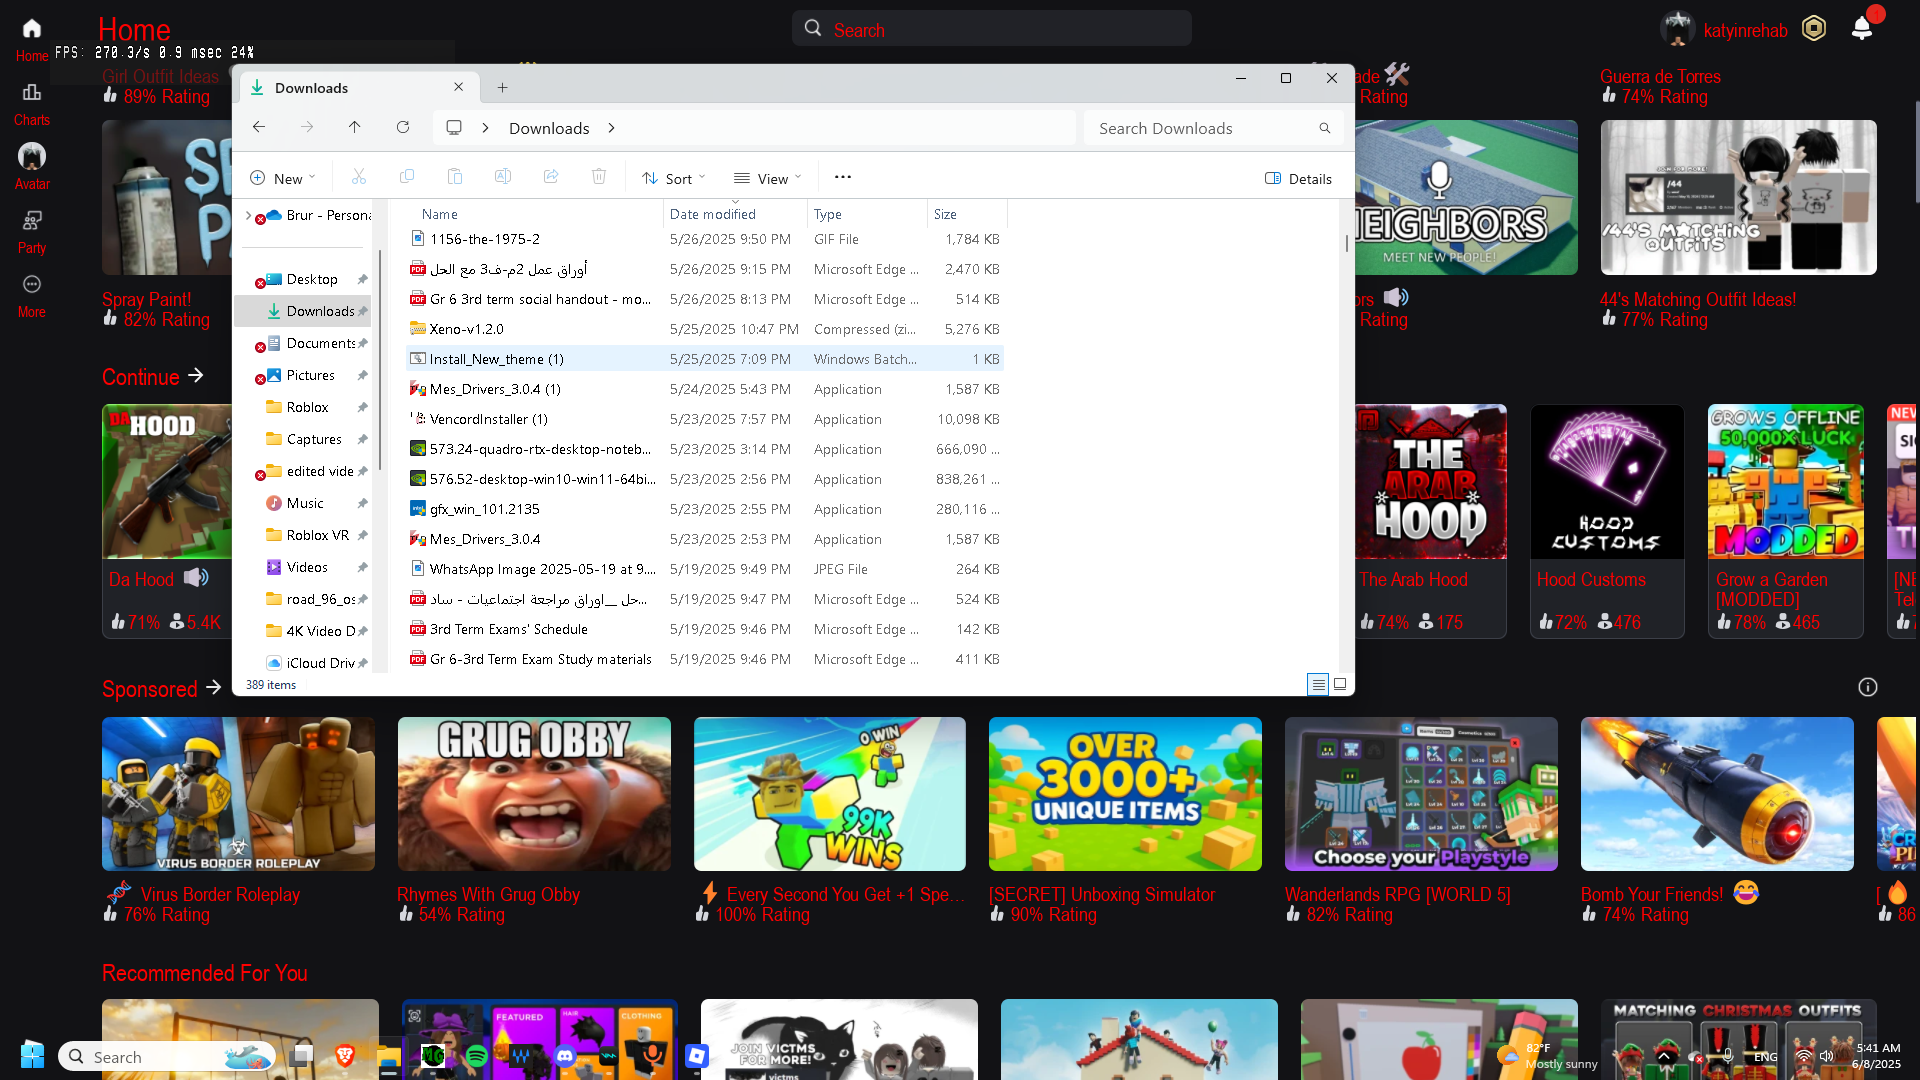
Task: Toggle the Details pane button
Action: click(1298, 178)
